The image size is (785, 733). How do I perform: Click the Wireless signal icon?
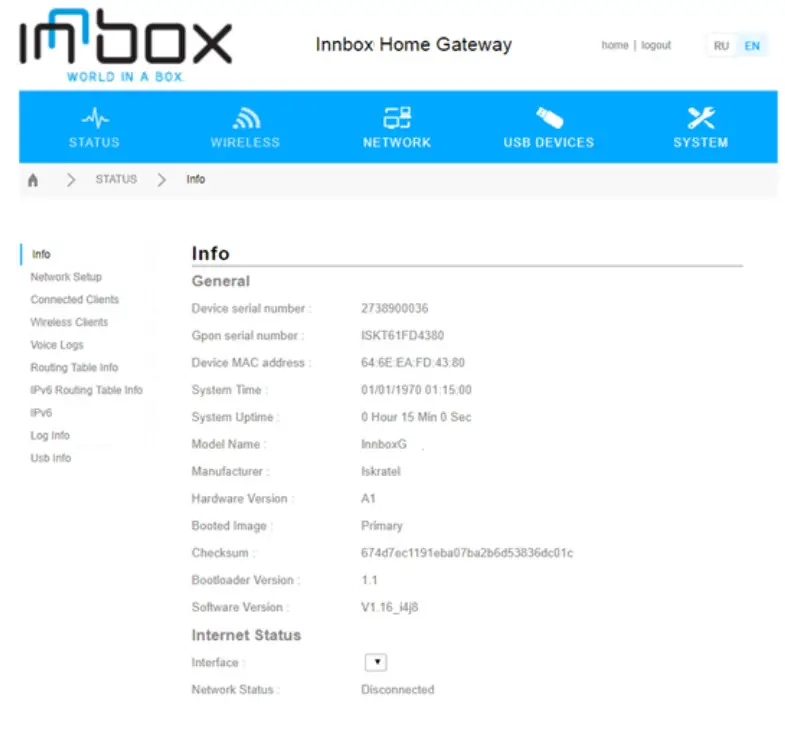(246, 119)
